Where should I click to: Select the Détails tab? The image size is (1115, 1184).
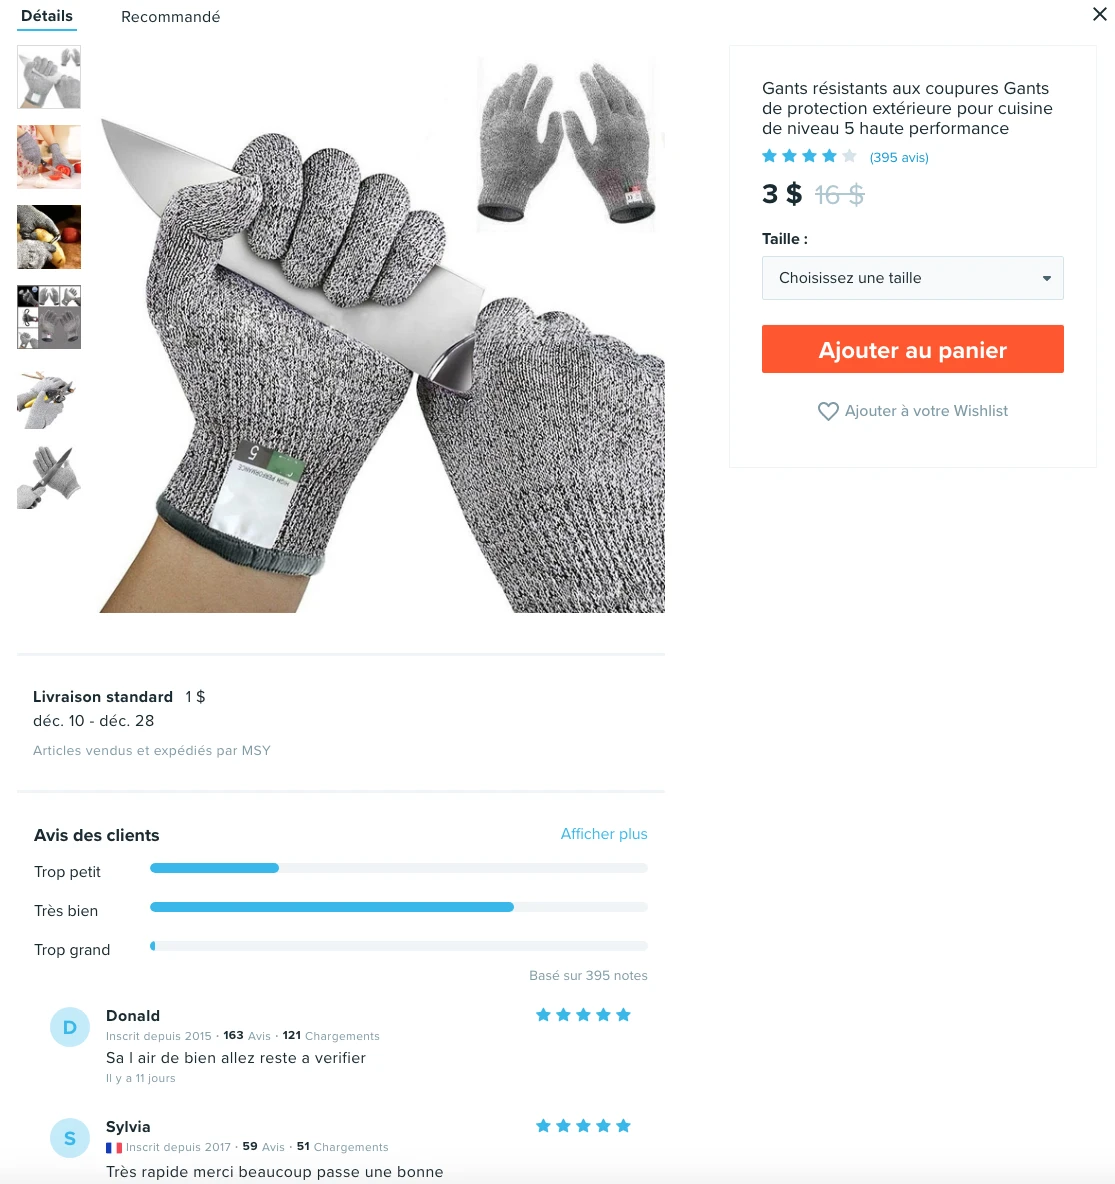pos(47,16)
